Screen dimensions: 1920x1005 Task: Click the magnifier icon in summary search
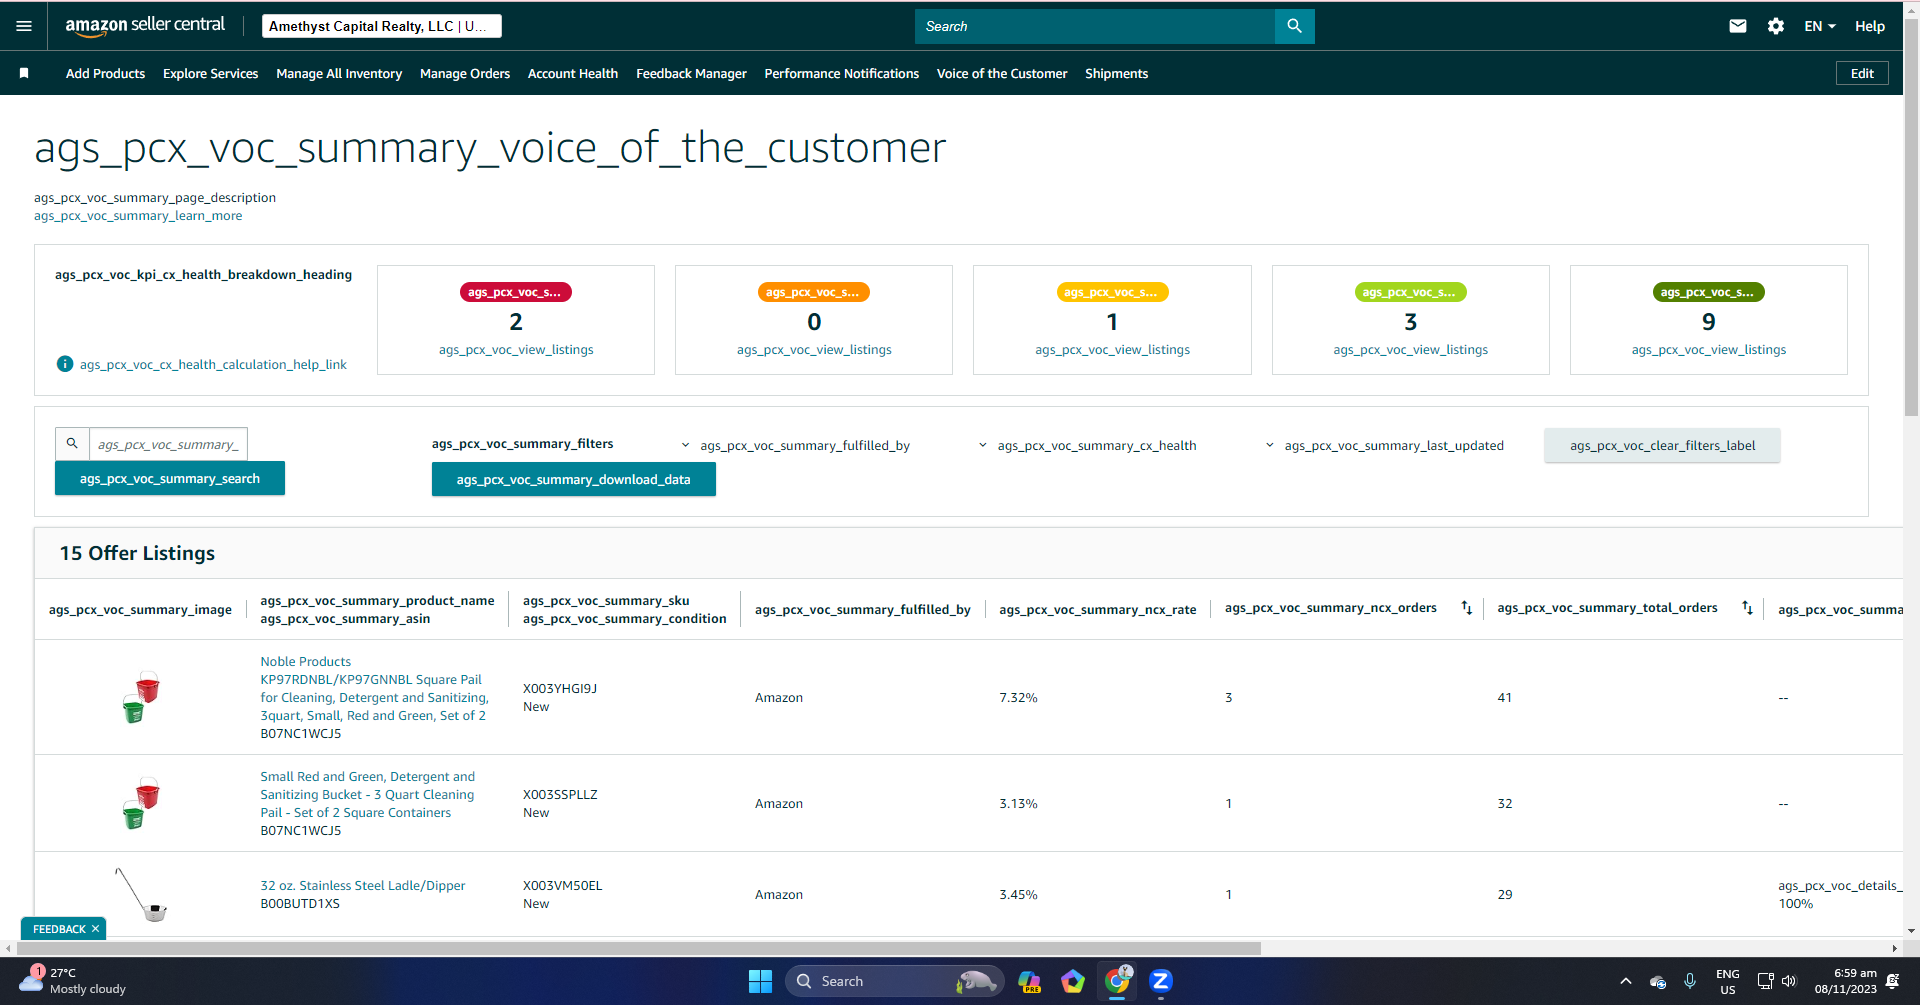pyautogui.click(x=72, y=444)
